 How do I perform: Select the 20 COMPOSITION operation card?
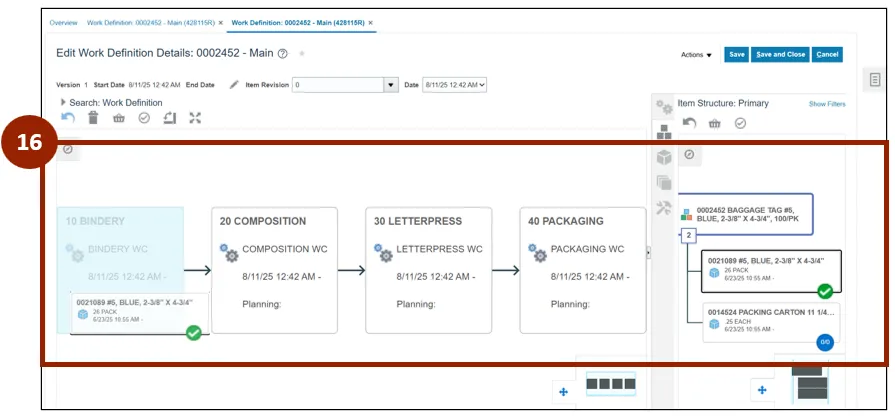pos(275,270)
